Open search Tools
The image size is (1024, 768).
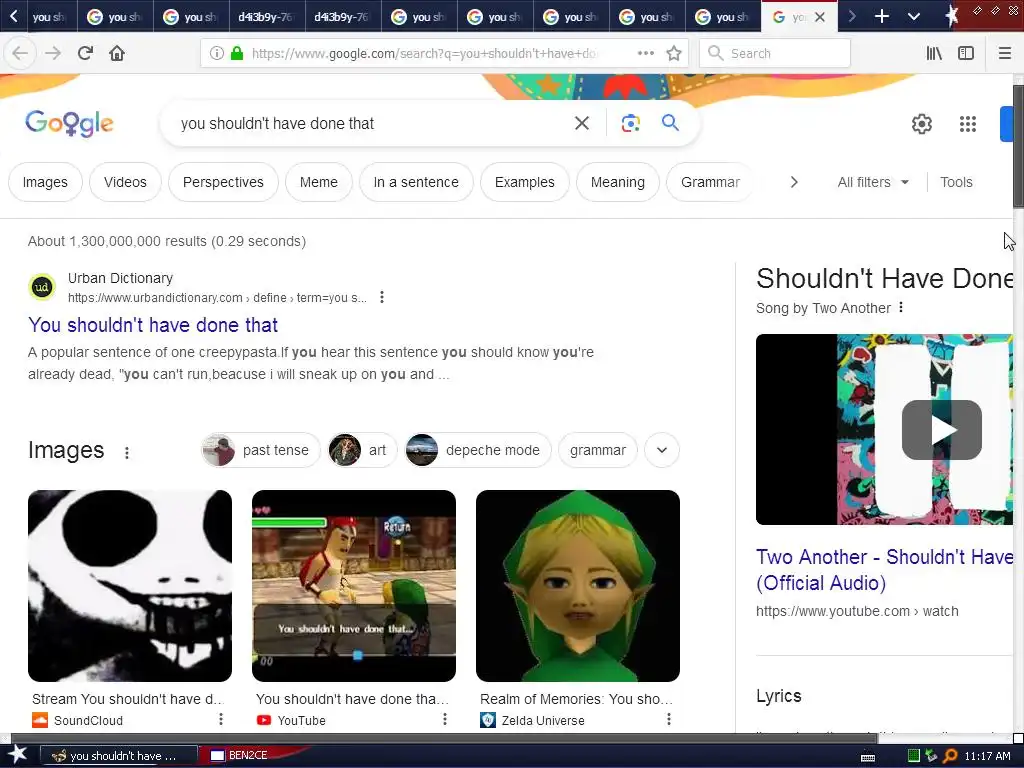tap(956, 182)
